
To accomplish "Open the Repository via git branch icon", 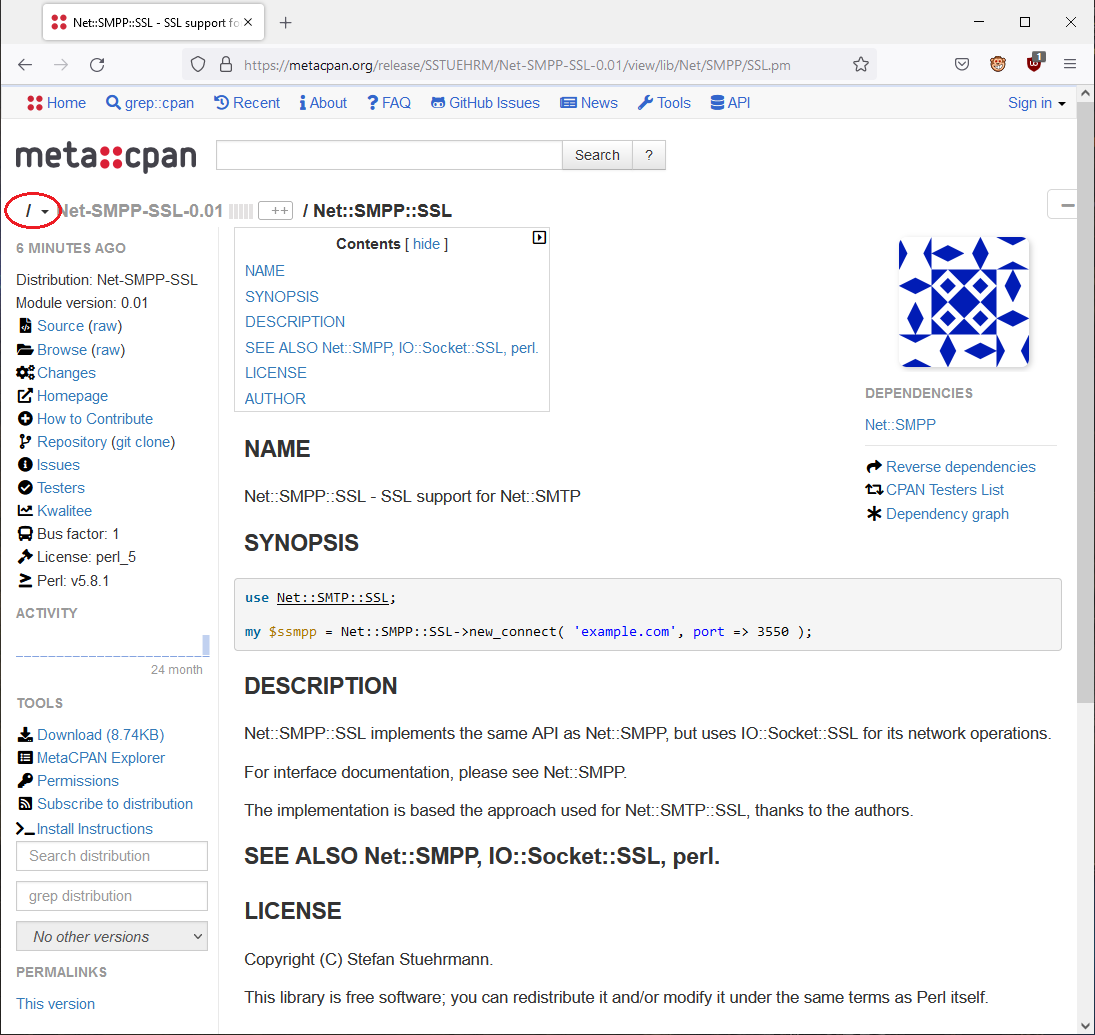I will tap(70, 441).
